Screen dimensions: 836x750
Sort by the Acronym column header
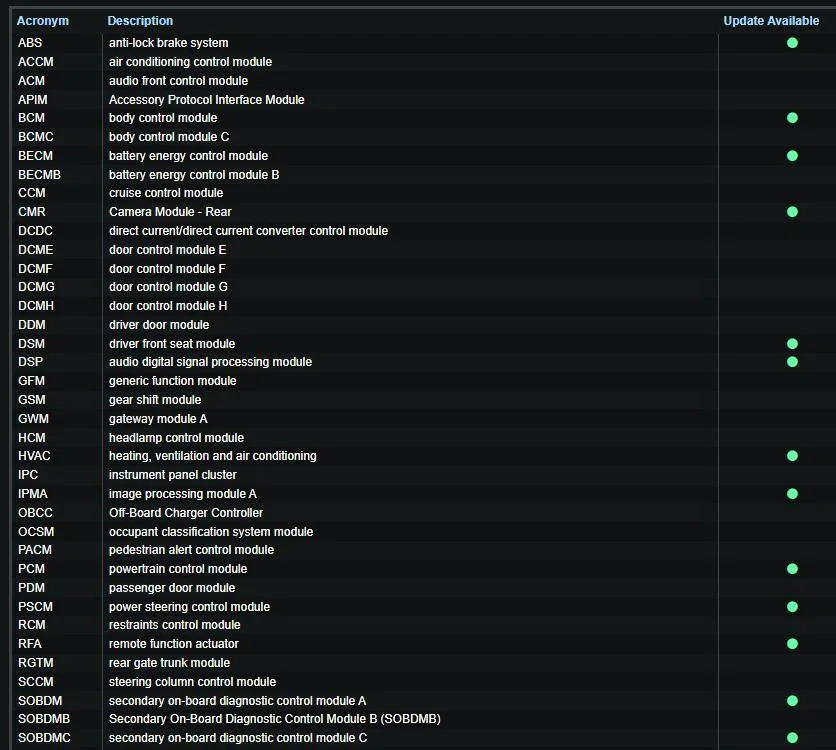pyautogui.click(x=43, y=21)
